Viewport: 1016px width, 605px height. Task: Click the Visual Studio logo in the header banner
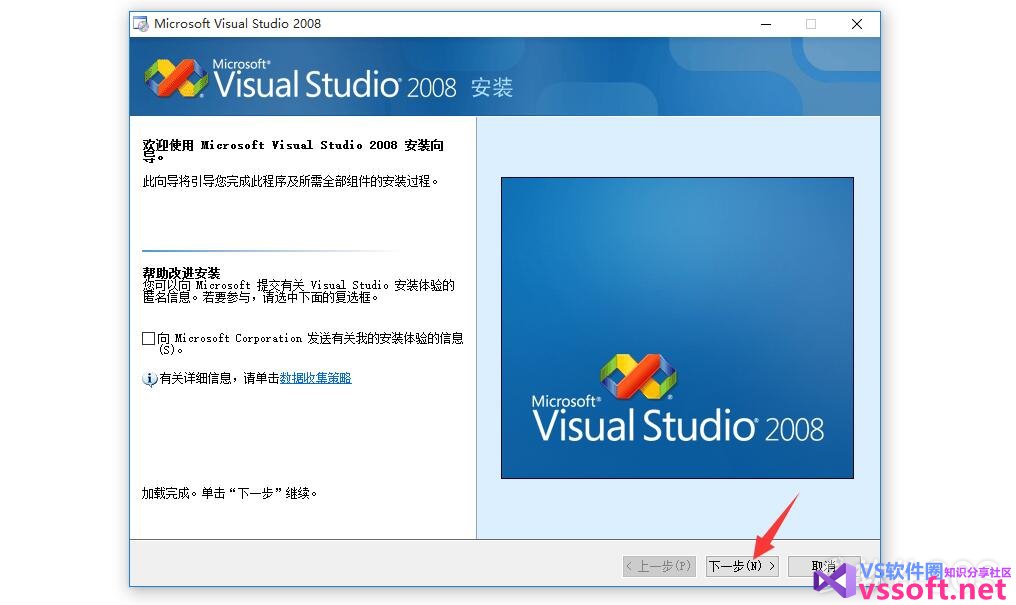point(176,78)
